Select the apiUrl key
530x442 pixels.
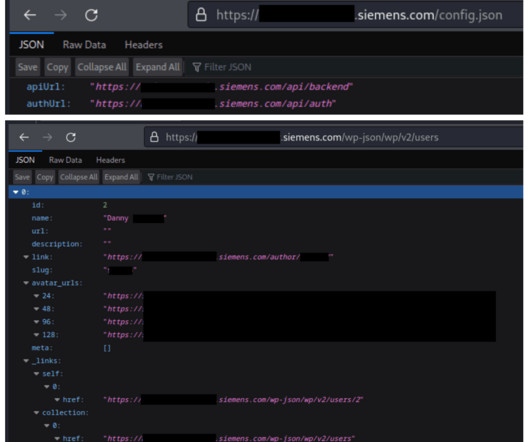coord(45,87)
